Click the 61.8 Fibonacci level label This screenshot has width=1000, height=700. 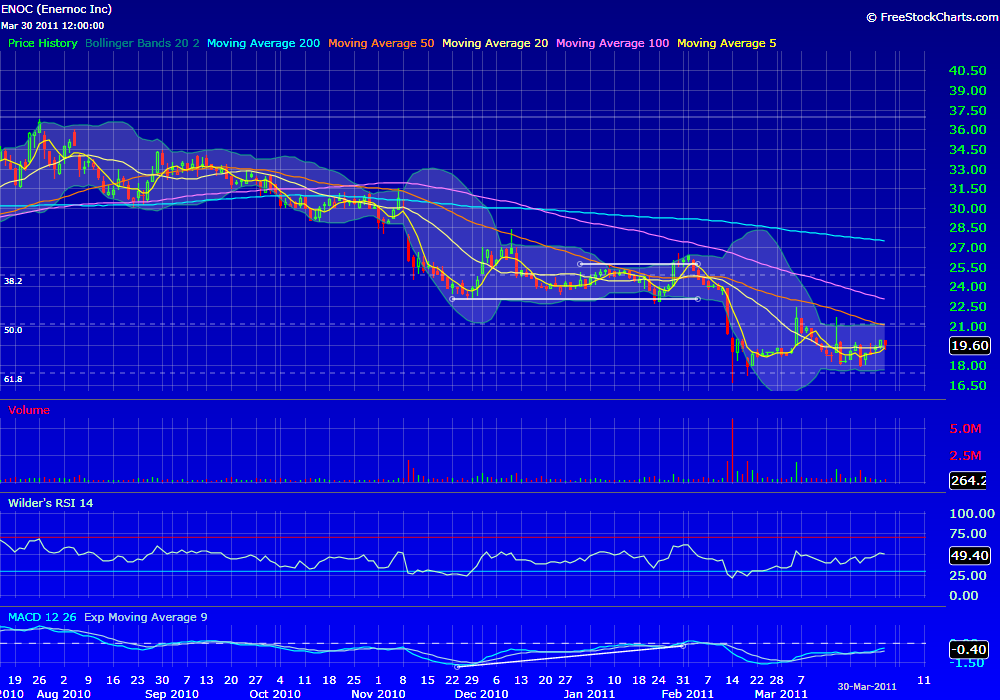coord(13,379)
